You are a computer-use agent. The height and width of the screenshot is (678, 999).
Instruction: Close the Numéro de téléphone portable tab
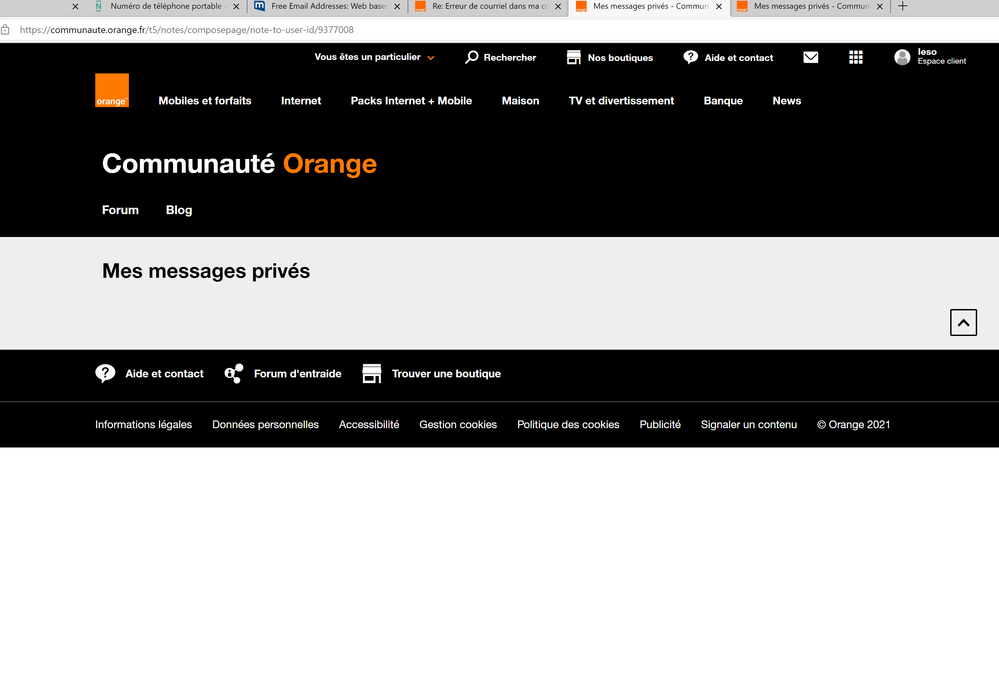click(236, 6)
